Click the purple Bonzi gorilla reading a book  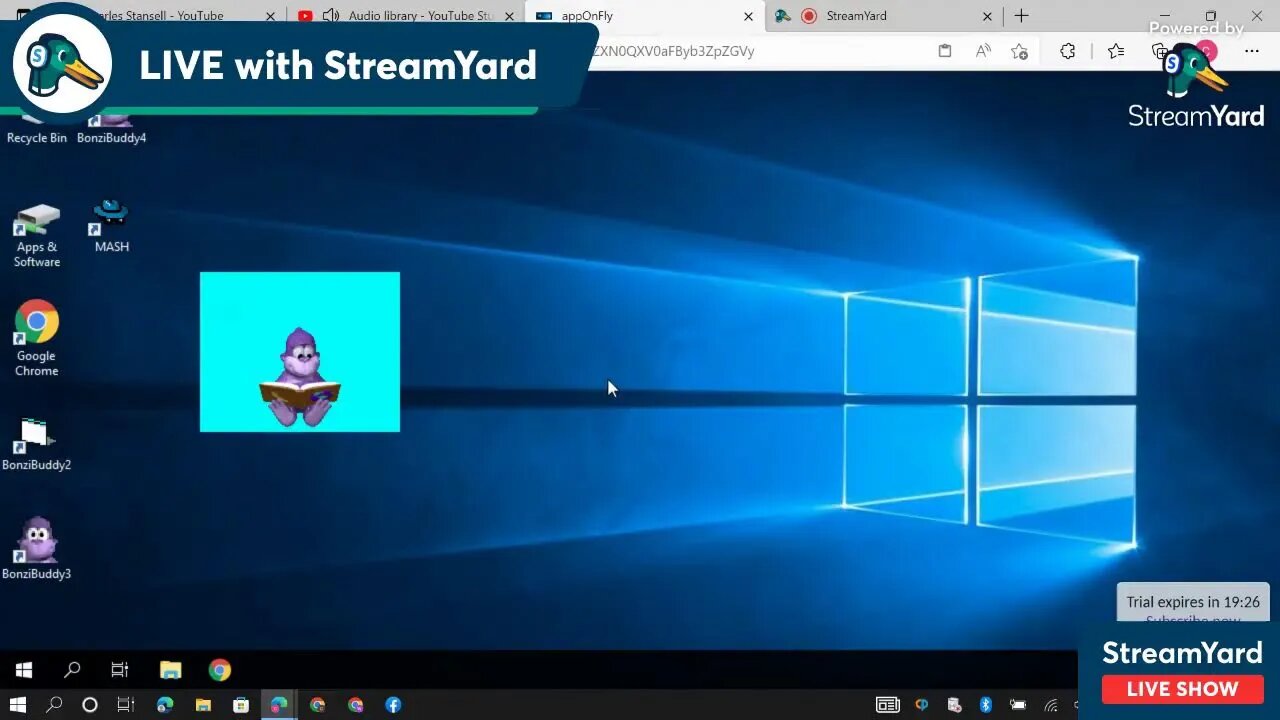point(300,377)
